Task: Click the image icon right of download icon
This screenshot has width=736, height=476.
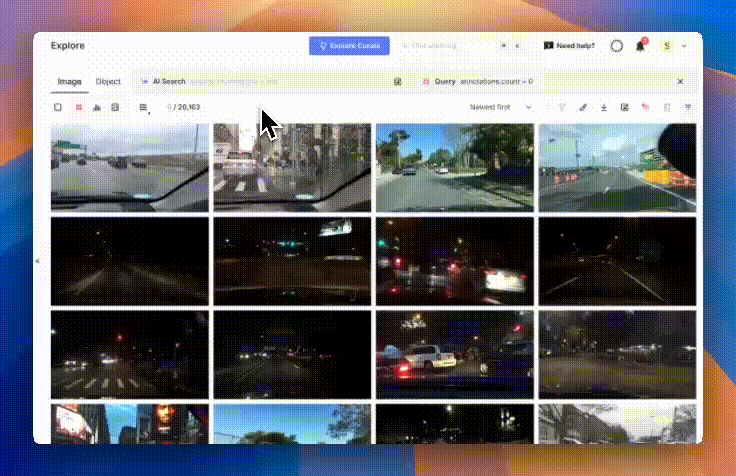Action: click(625, 107)
